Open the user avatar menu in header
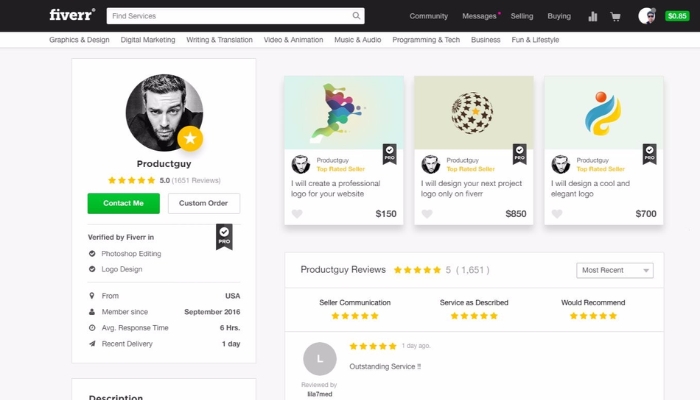The image size is (700, 400). click(647, 16)
